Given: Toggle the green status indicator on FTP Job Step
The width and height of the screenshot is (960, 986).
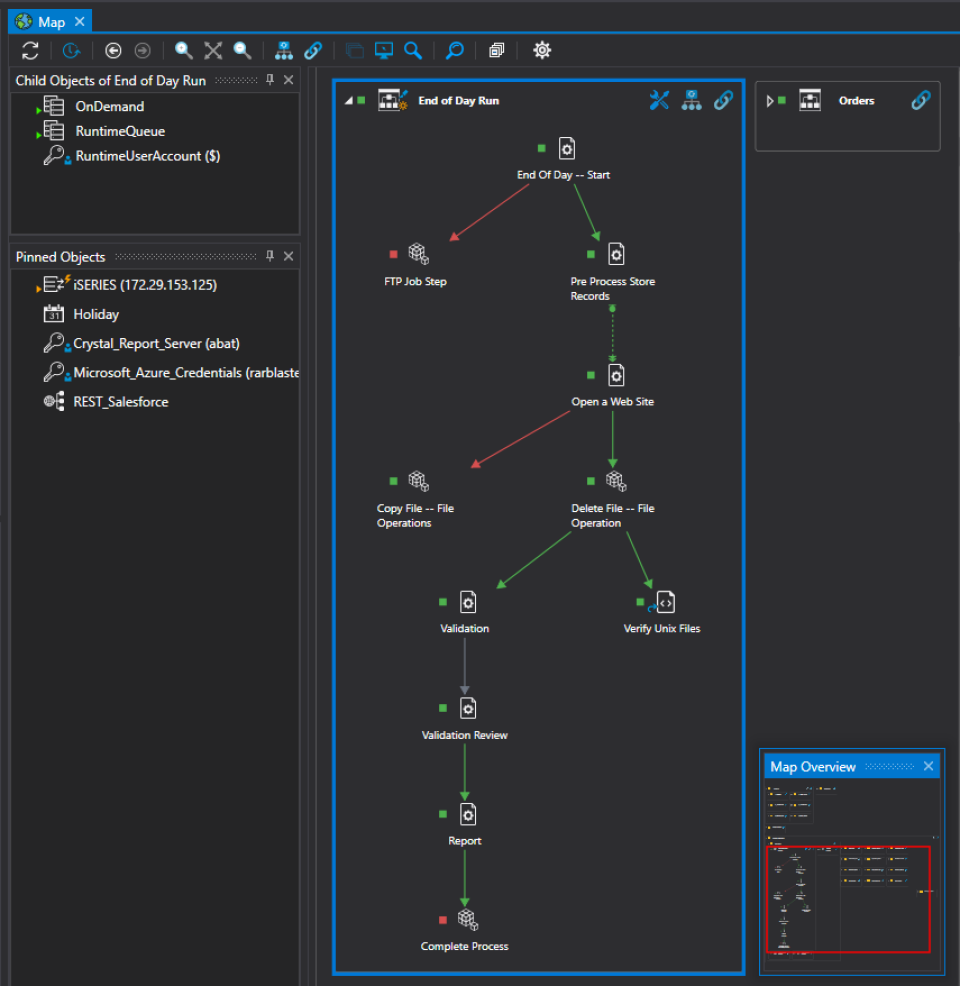Looking at the screenshot, I should [x=393, y=254].
